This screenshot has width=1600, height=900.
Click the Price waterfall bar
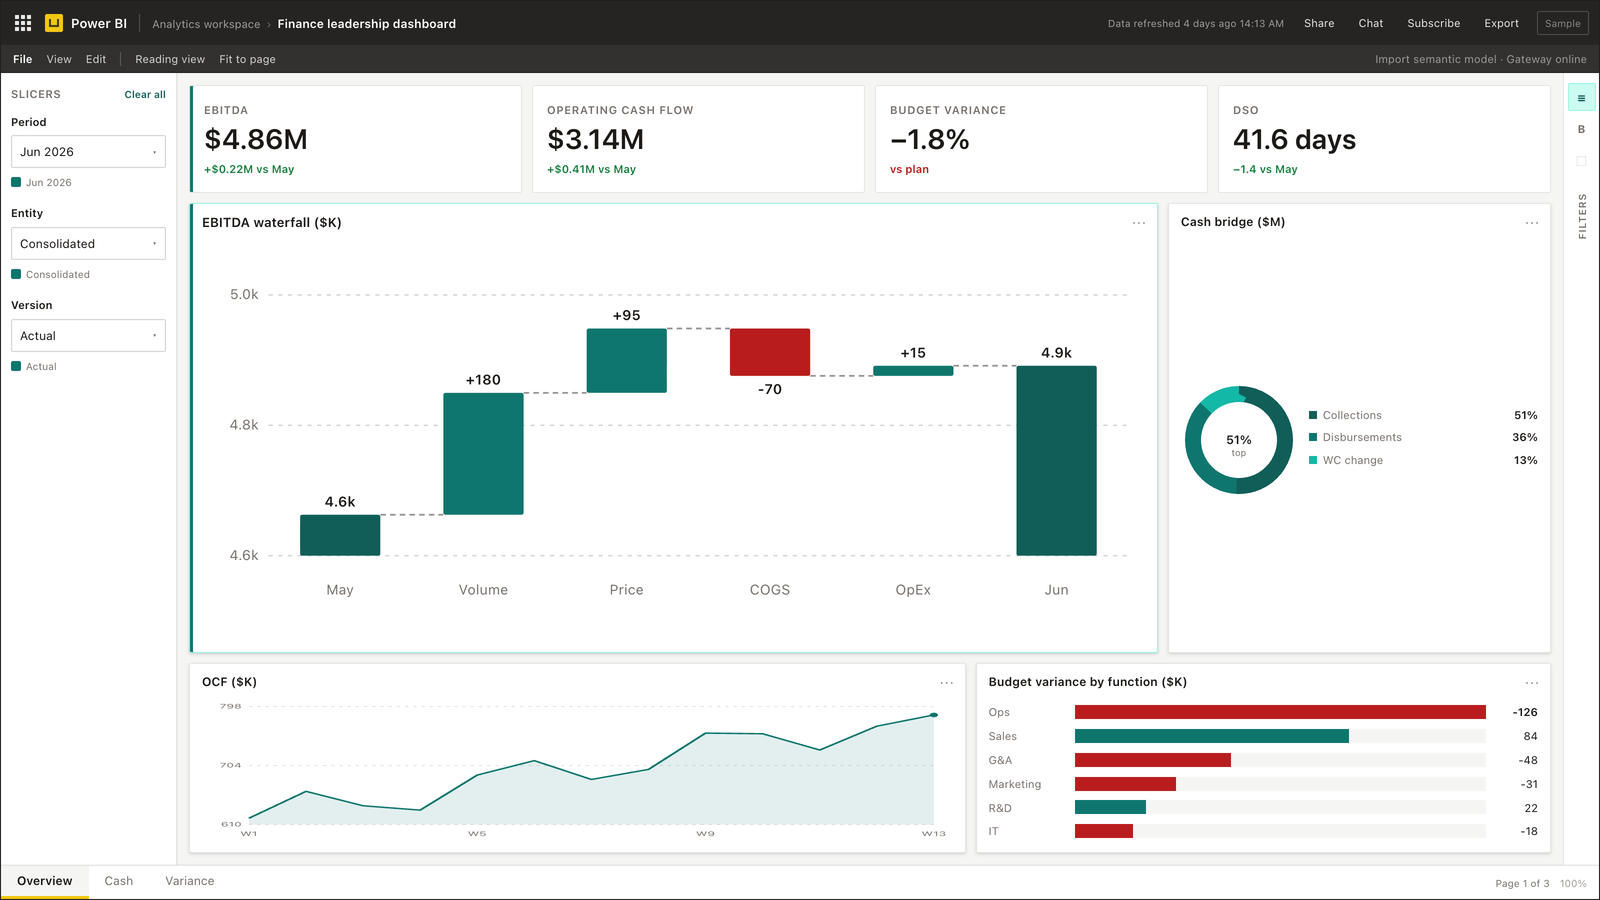tap(627, 361)
